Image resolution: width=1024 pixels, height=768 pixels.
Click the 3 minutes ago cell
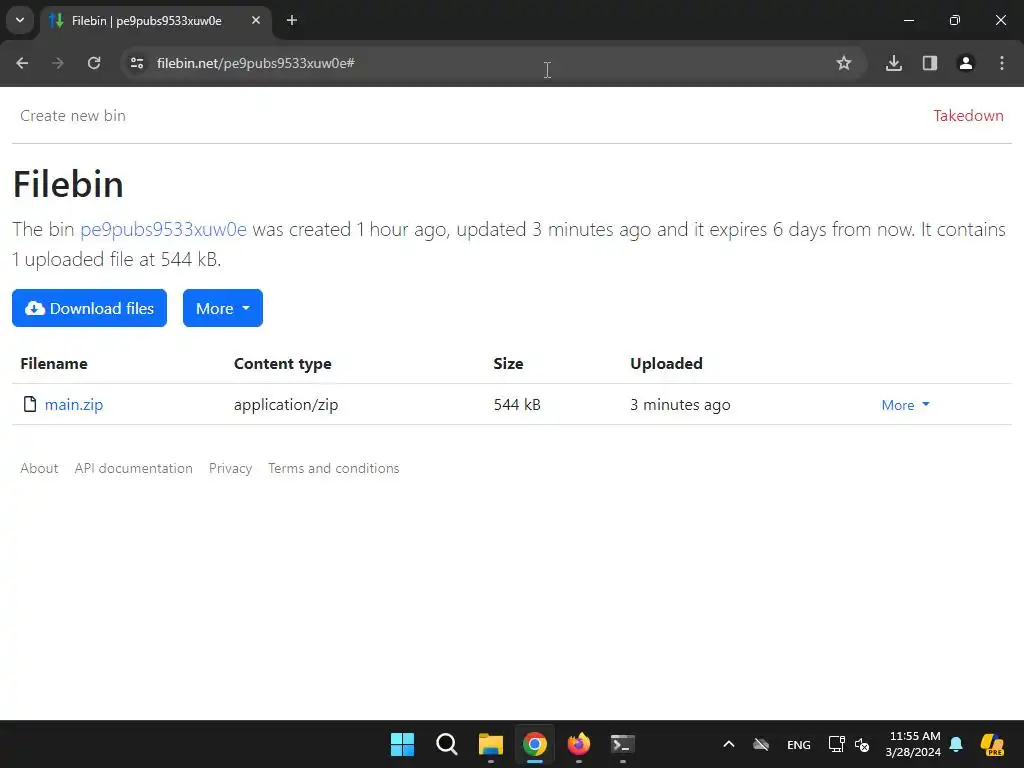pyautogui.click(x=680, y=405)
